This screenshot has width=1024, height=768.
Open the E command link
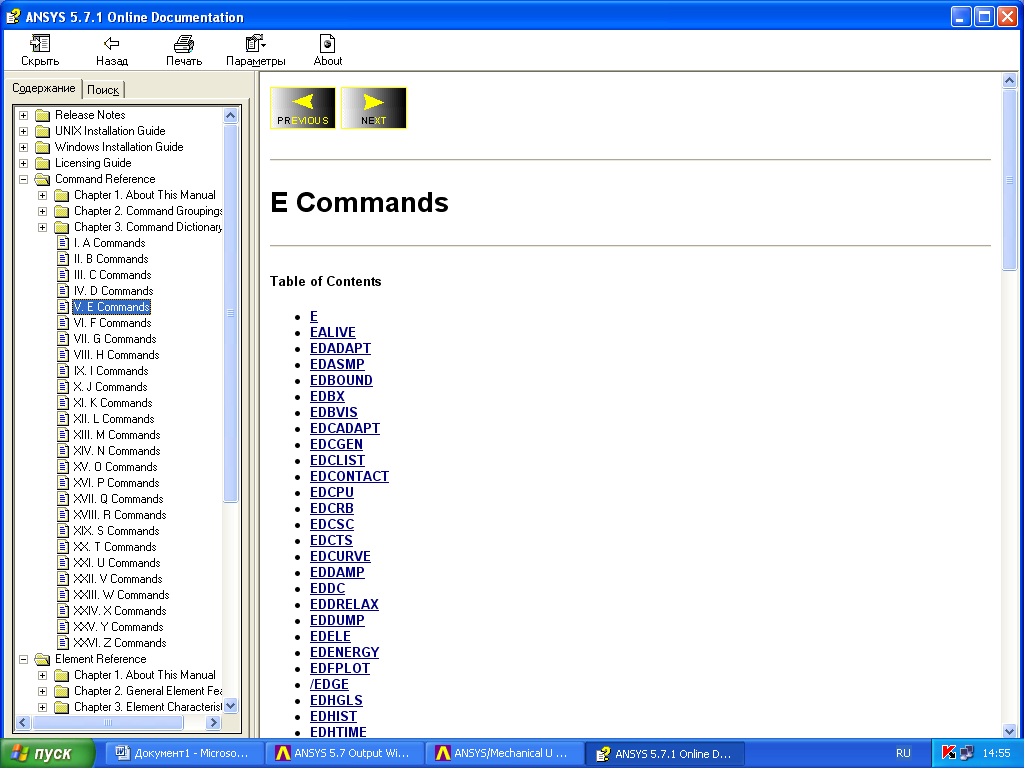(314, 316)
